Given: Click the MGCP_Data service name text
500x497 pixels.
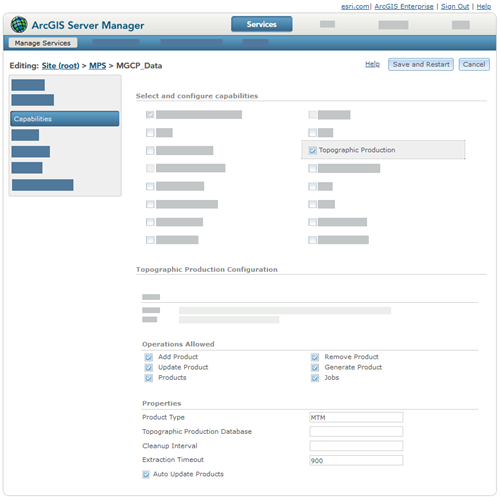Looking at the screenshot, I should 139,66.
